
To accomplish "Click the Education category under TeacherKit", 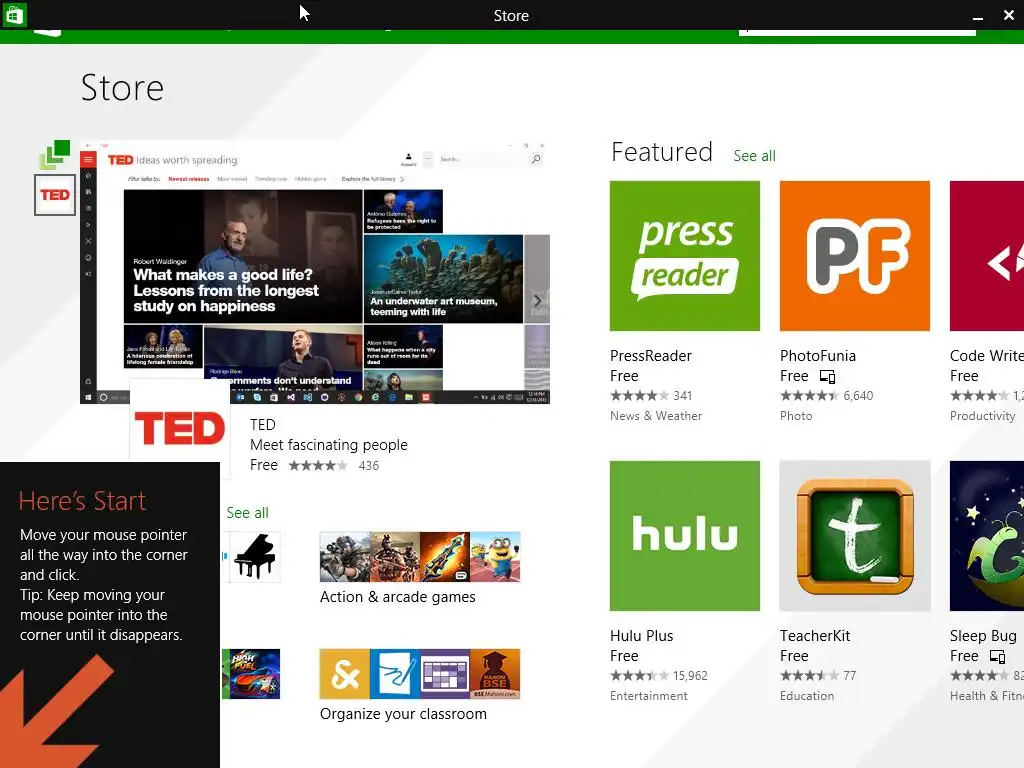I will pyautogui.click(x=807, y=696).
